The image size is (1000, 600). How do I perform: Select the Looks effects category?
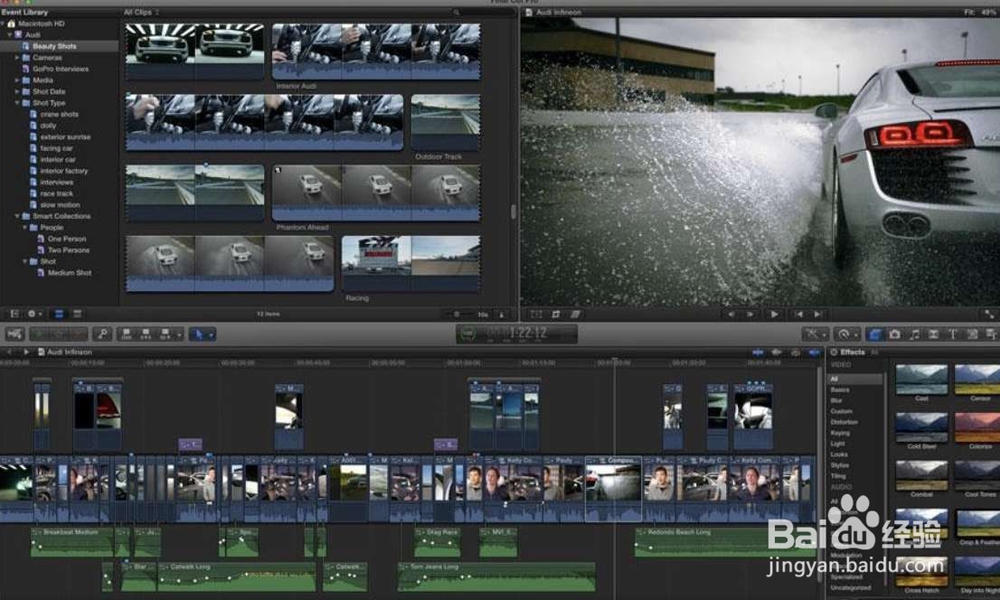[x=839, y=455]
